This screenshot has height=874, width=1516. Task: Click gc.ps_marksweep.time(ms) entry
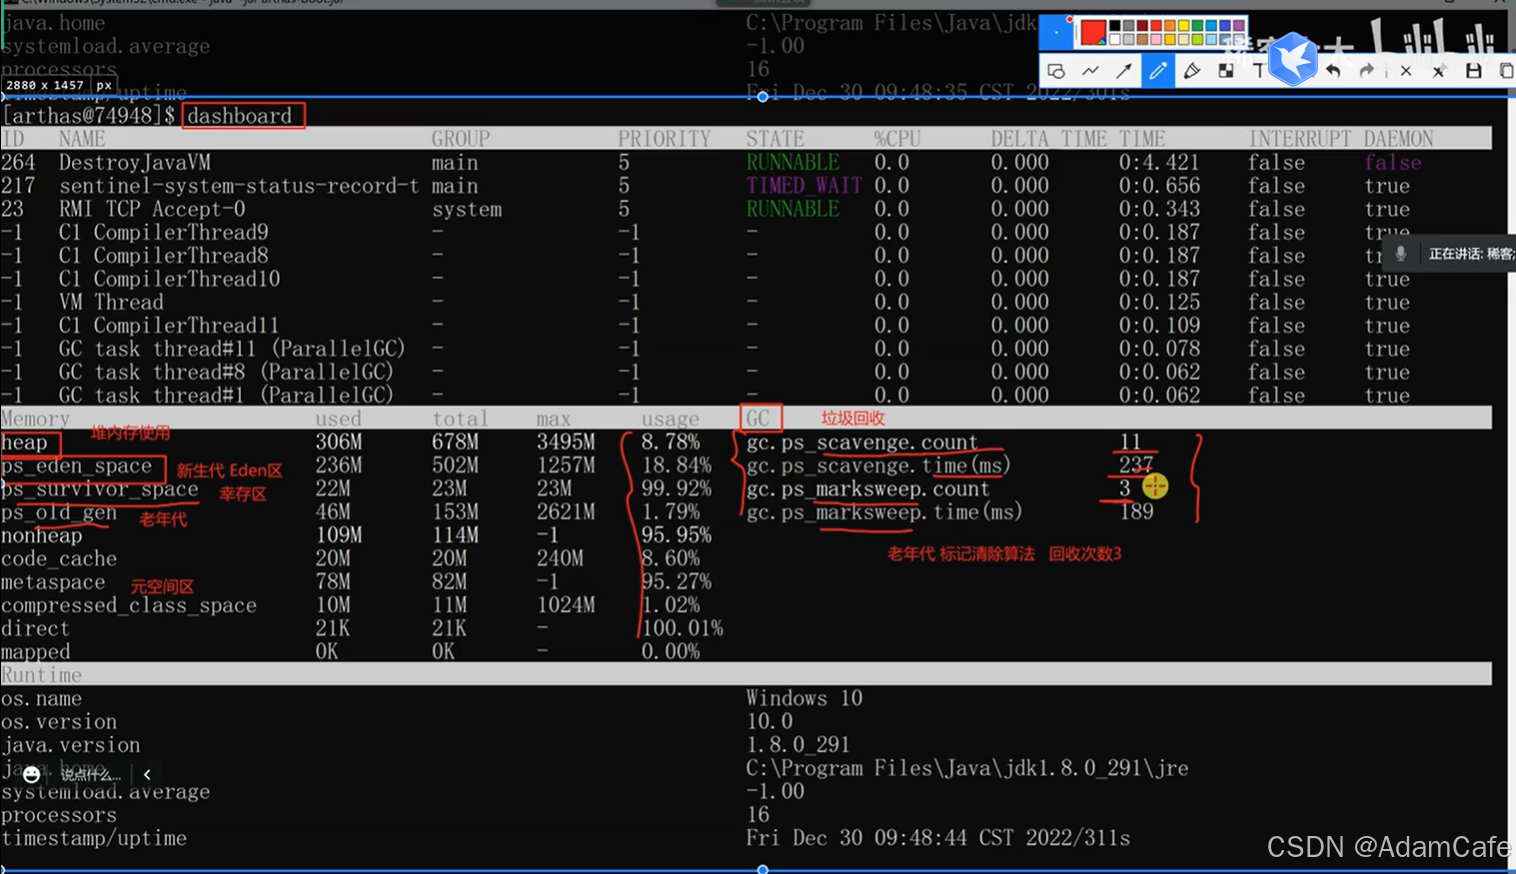[x=885, y=512]
